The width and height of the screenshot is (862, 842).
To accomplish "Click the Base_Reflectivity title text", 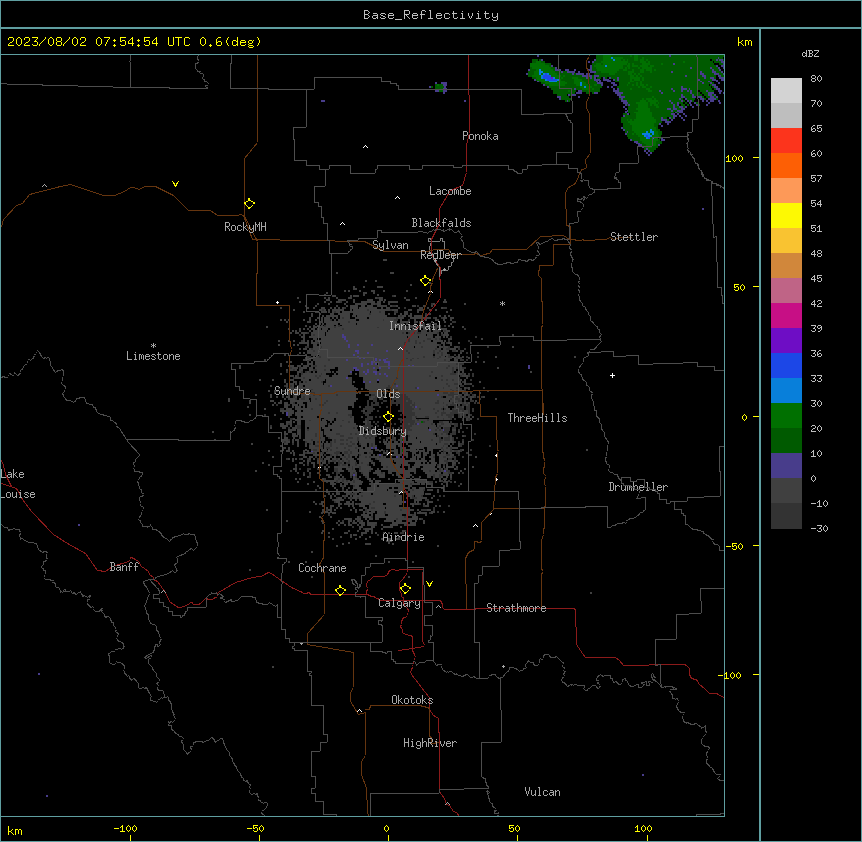I will (x=431, y=15).
